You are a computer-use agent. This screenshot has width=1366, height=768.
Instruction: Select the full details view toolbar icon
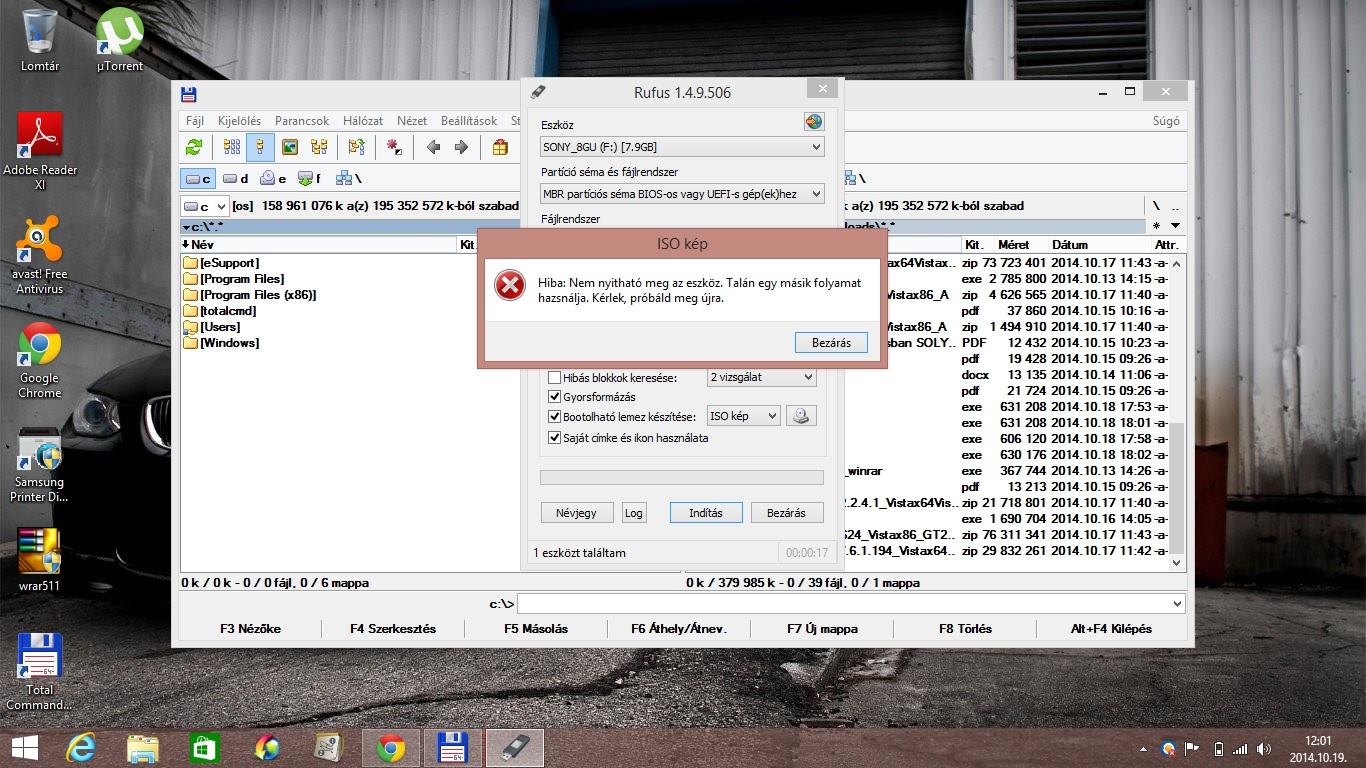click(261, 147)
